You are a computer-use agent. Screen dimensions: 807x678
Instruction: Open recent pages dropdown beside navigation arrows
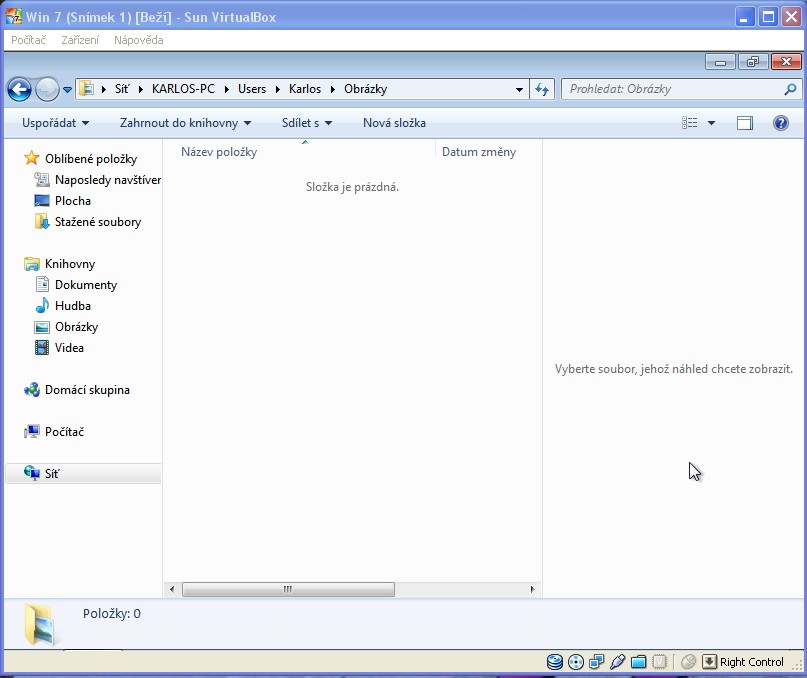[x=67, y=90]
